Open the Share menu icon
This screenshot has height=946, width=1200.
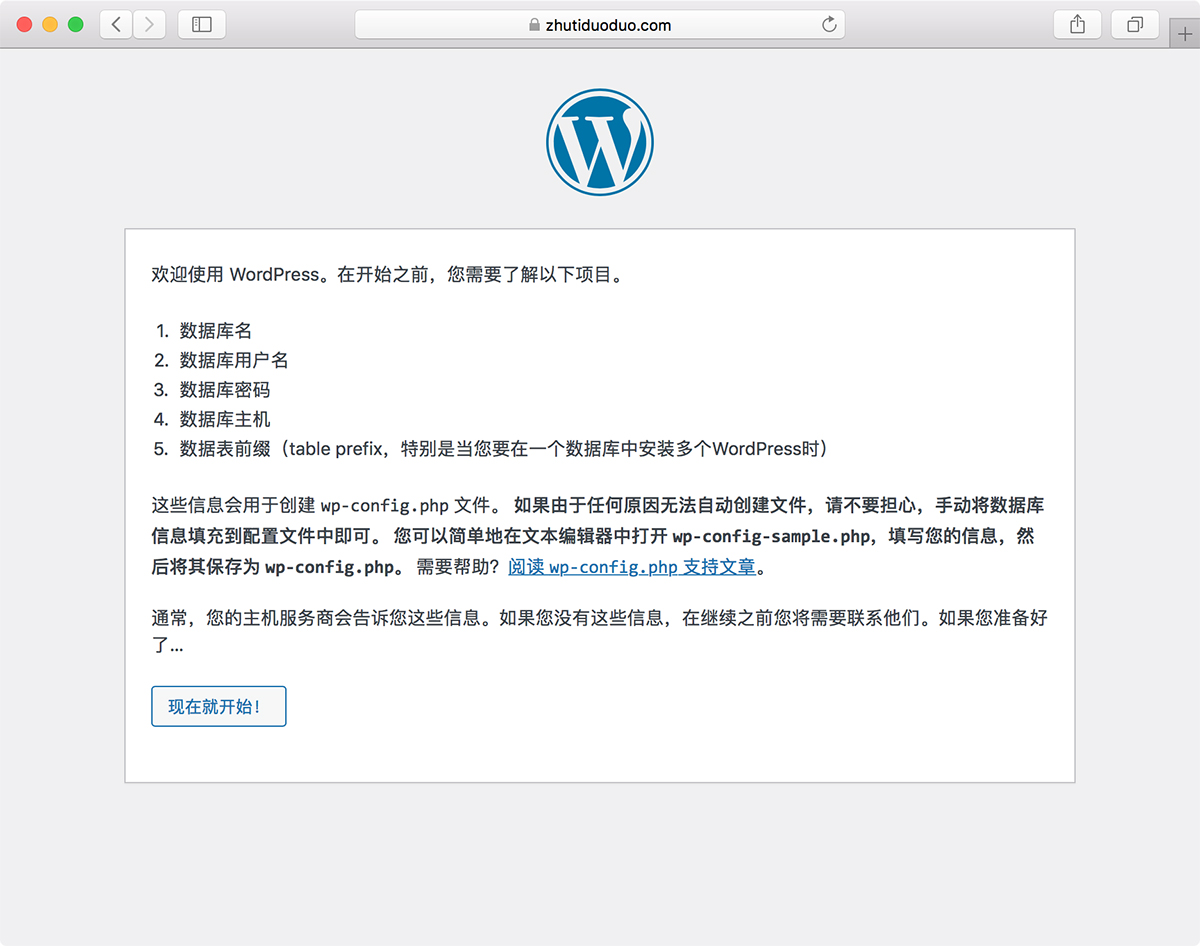[x=1077, y=25]
